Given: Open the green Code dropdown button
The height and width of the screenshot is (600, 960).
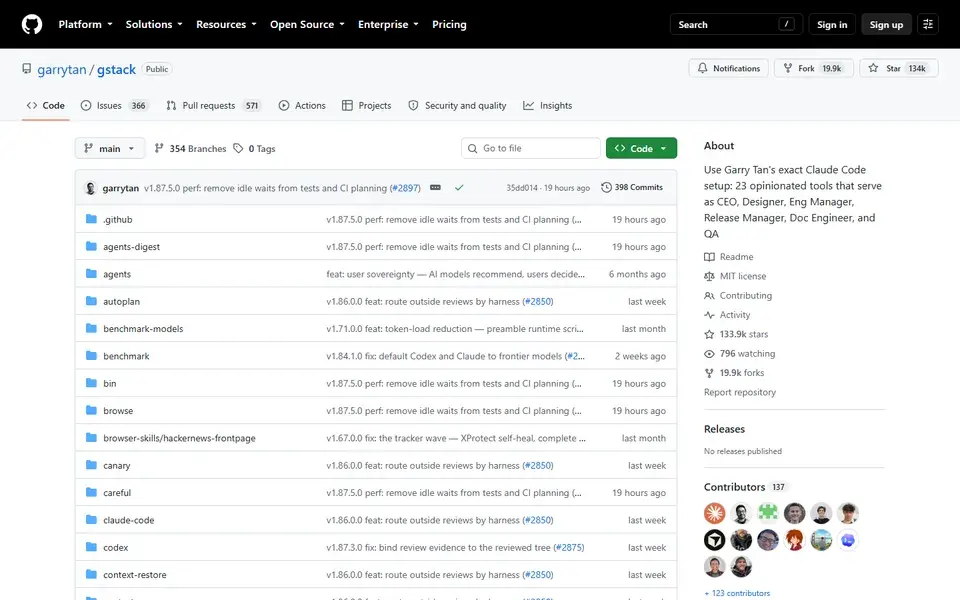Looking at the screenshot, I should pyautogui.click(x=641, y=148).
